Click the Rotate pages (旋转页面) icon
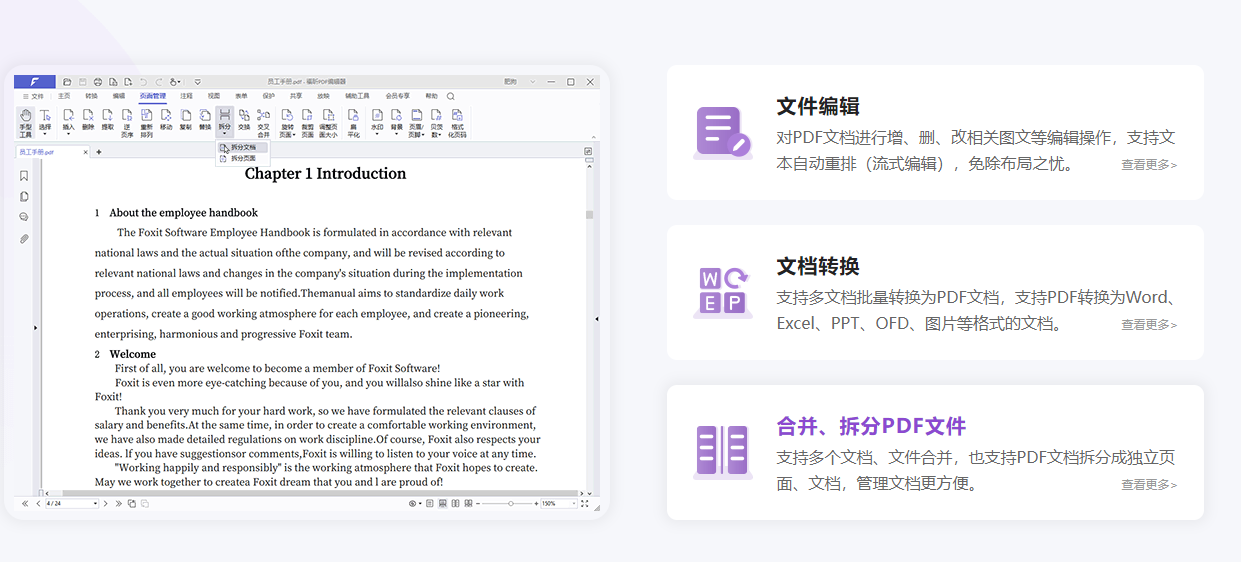 [287, 123]
